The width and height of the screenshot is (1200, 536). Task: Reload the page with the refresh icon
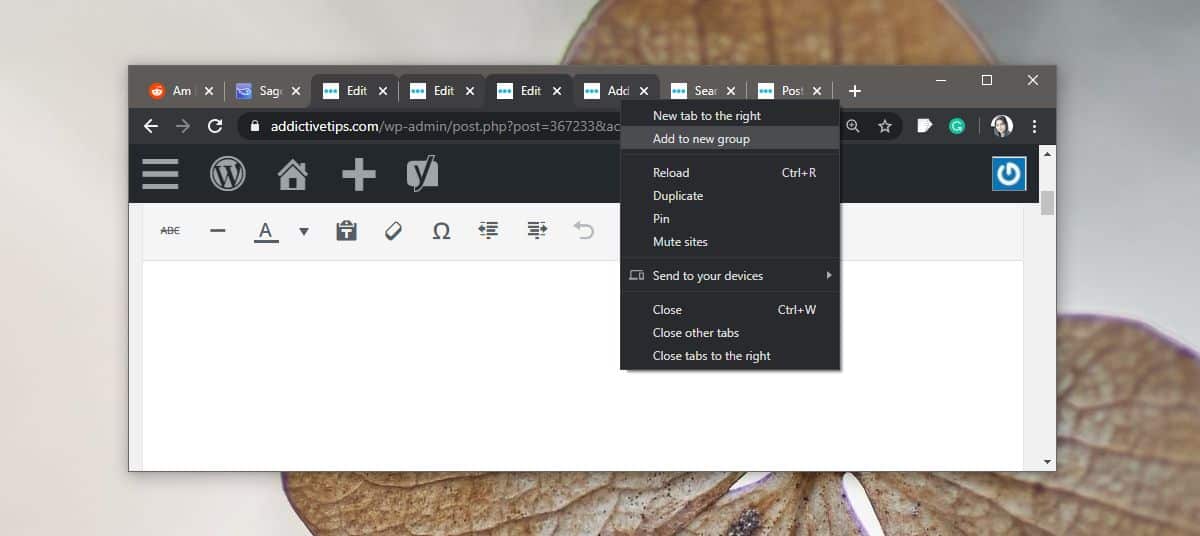click(x=215, y=126)
